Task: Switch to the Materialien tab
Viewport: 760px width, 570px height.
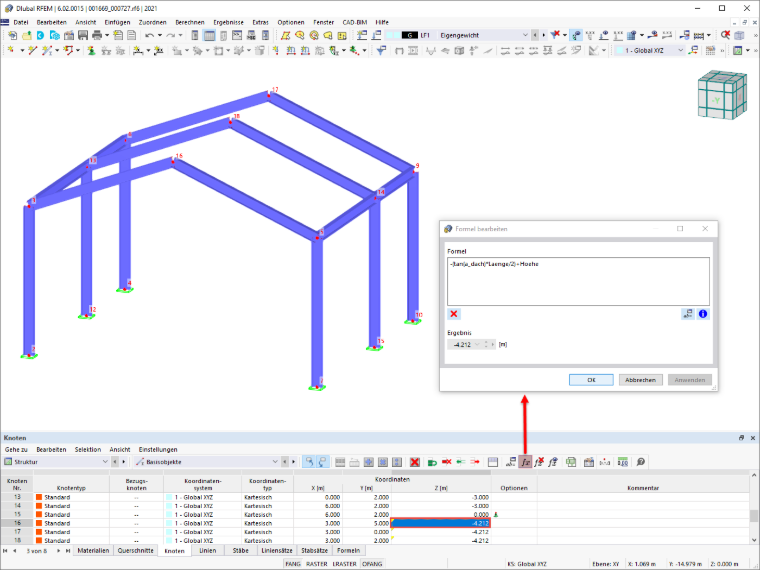Action: (x=93, y=551)
